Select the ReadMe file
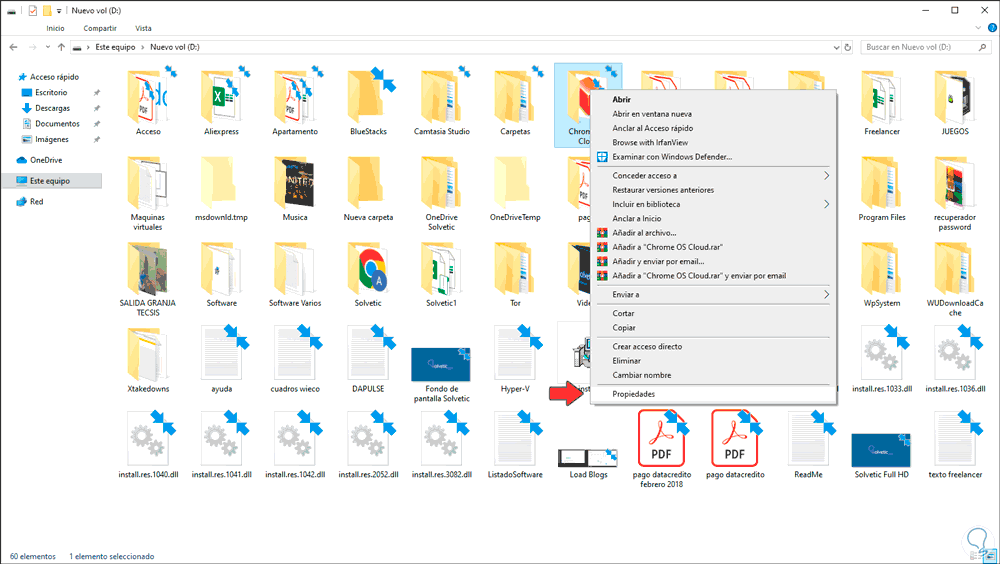The image size is (1000, 564). 808,439
